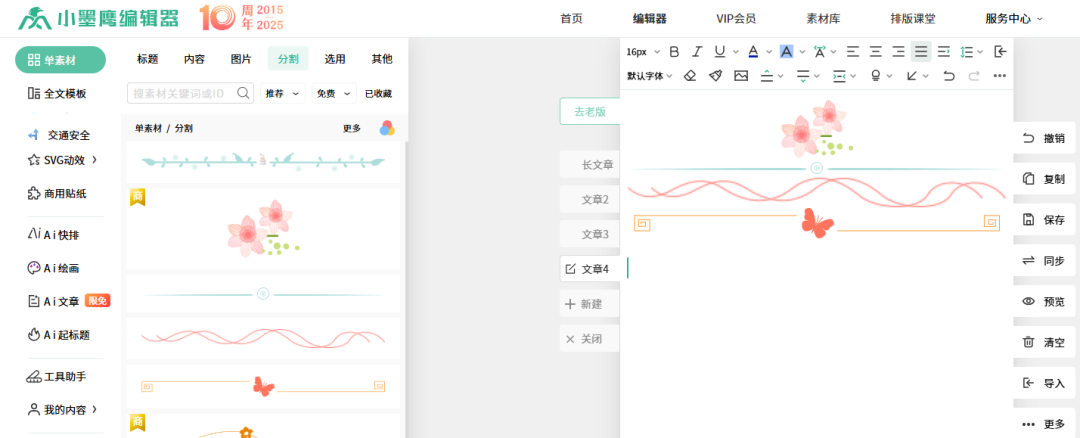Click the eraser clear-formatting icon
This screenshot has width=1080, height=438.
click(690, 76)
